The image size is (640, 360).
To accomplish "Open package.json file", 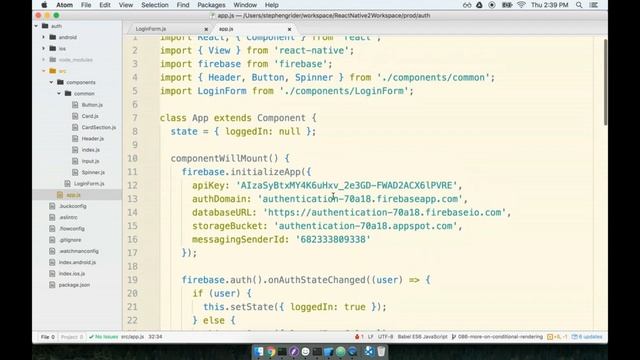I will coord(74,285).
